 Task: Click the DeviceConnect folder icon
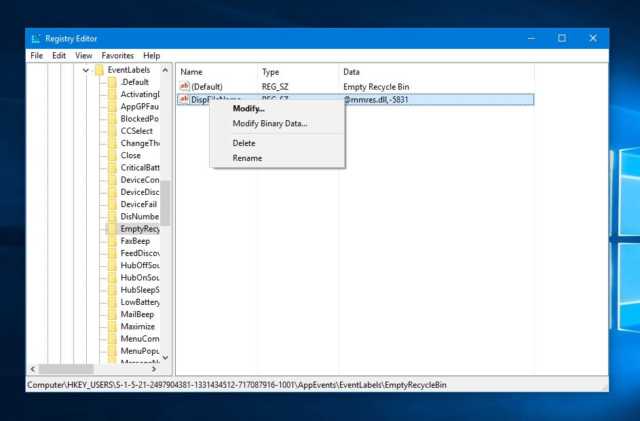[113, 180]
